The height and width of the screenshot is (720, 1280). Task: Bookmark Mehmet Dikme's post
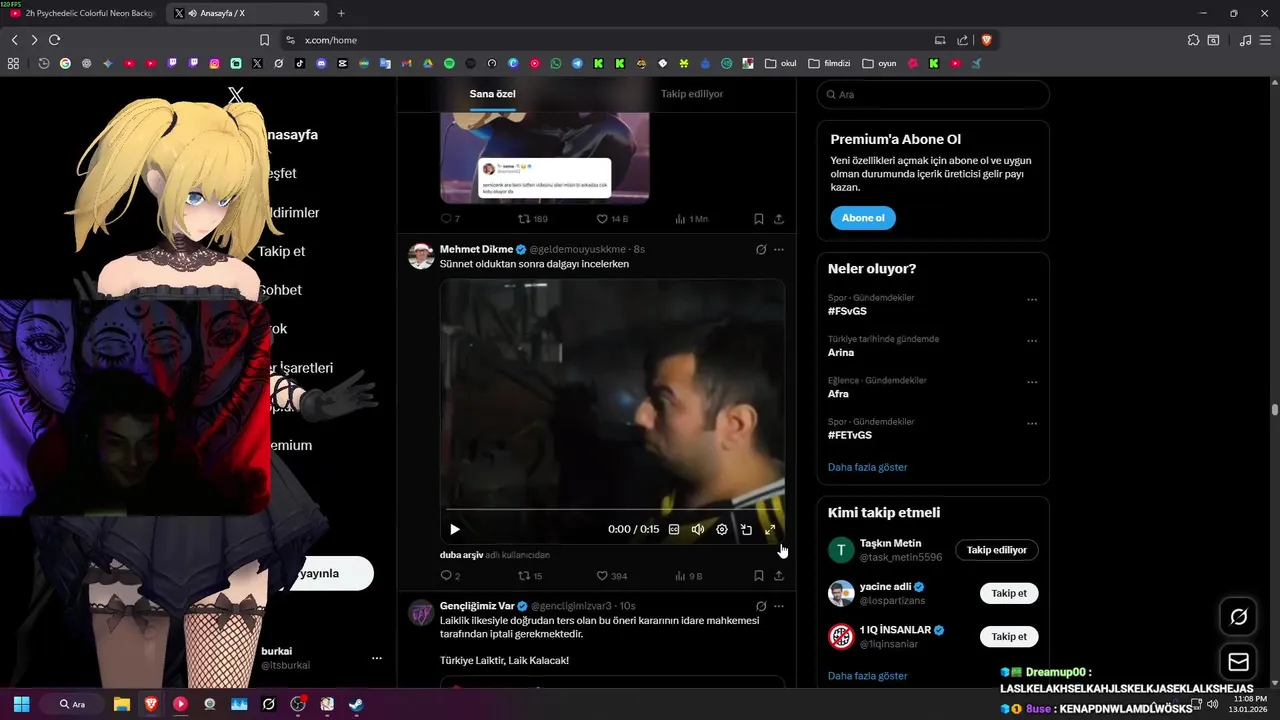759,576
